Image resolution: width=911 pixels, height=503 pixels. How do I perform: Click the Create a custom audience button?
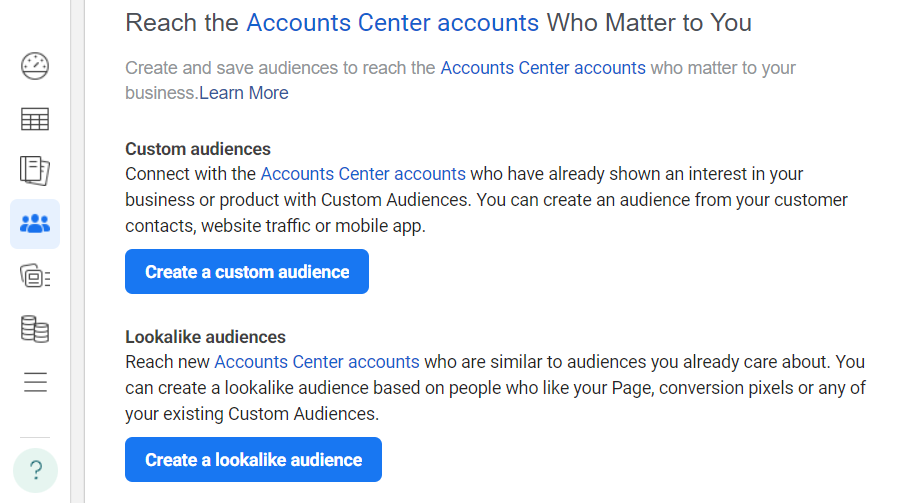pyautogui.click(x=247, y=272)
